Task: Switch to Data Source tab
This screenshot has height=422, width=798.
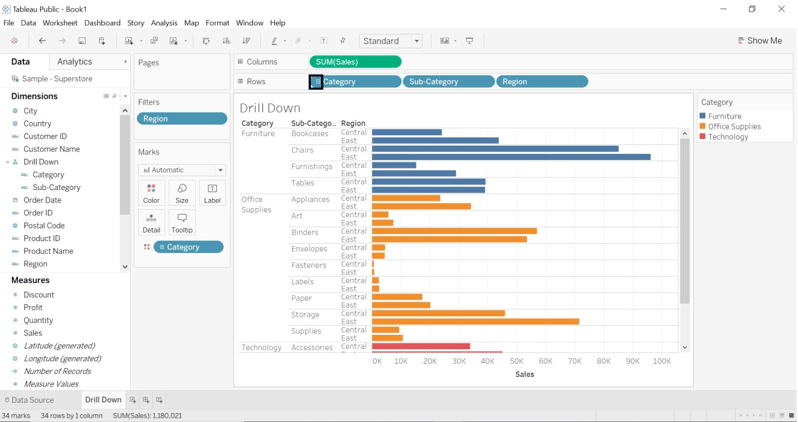Action: pos(29,400)
